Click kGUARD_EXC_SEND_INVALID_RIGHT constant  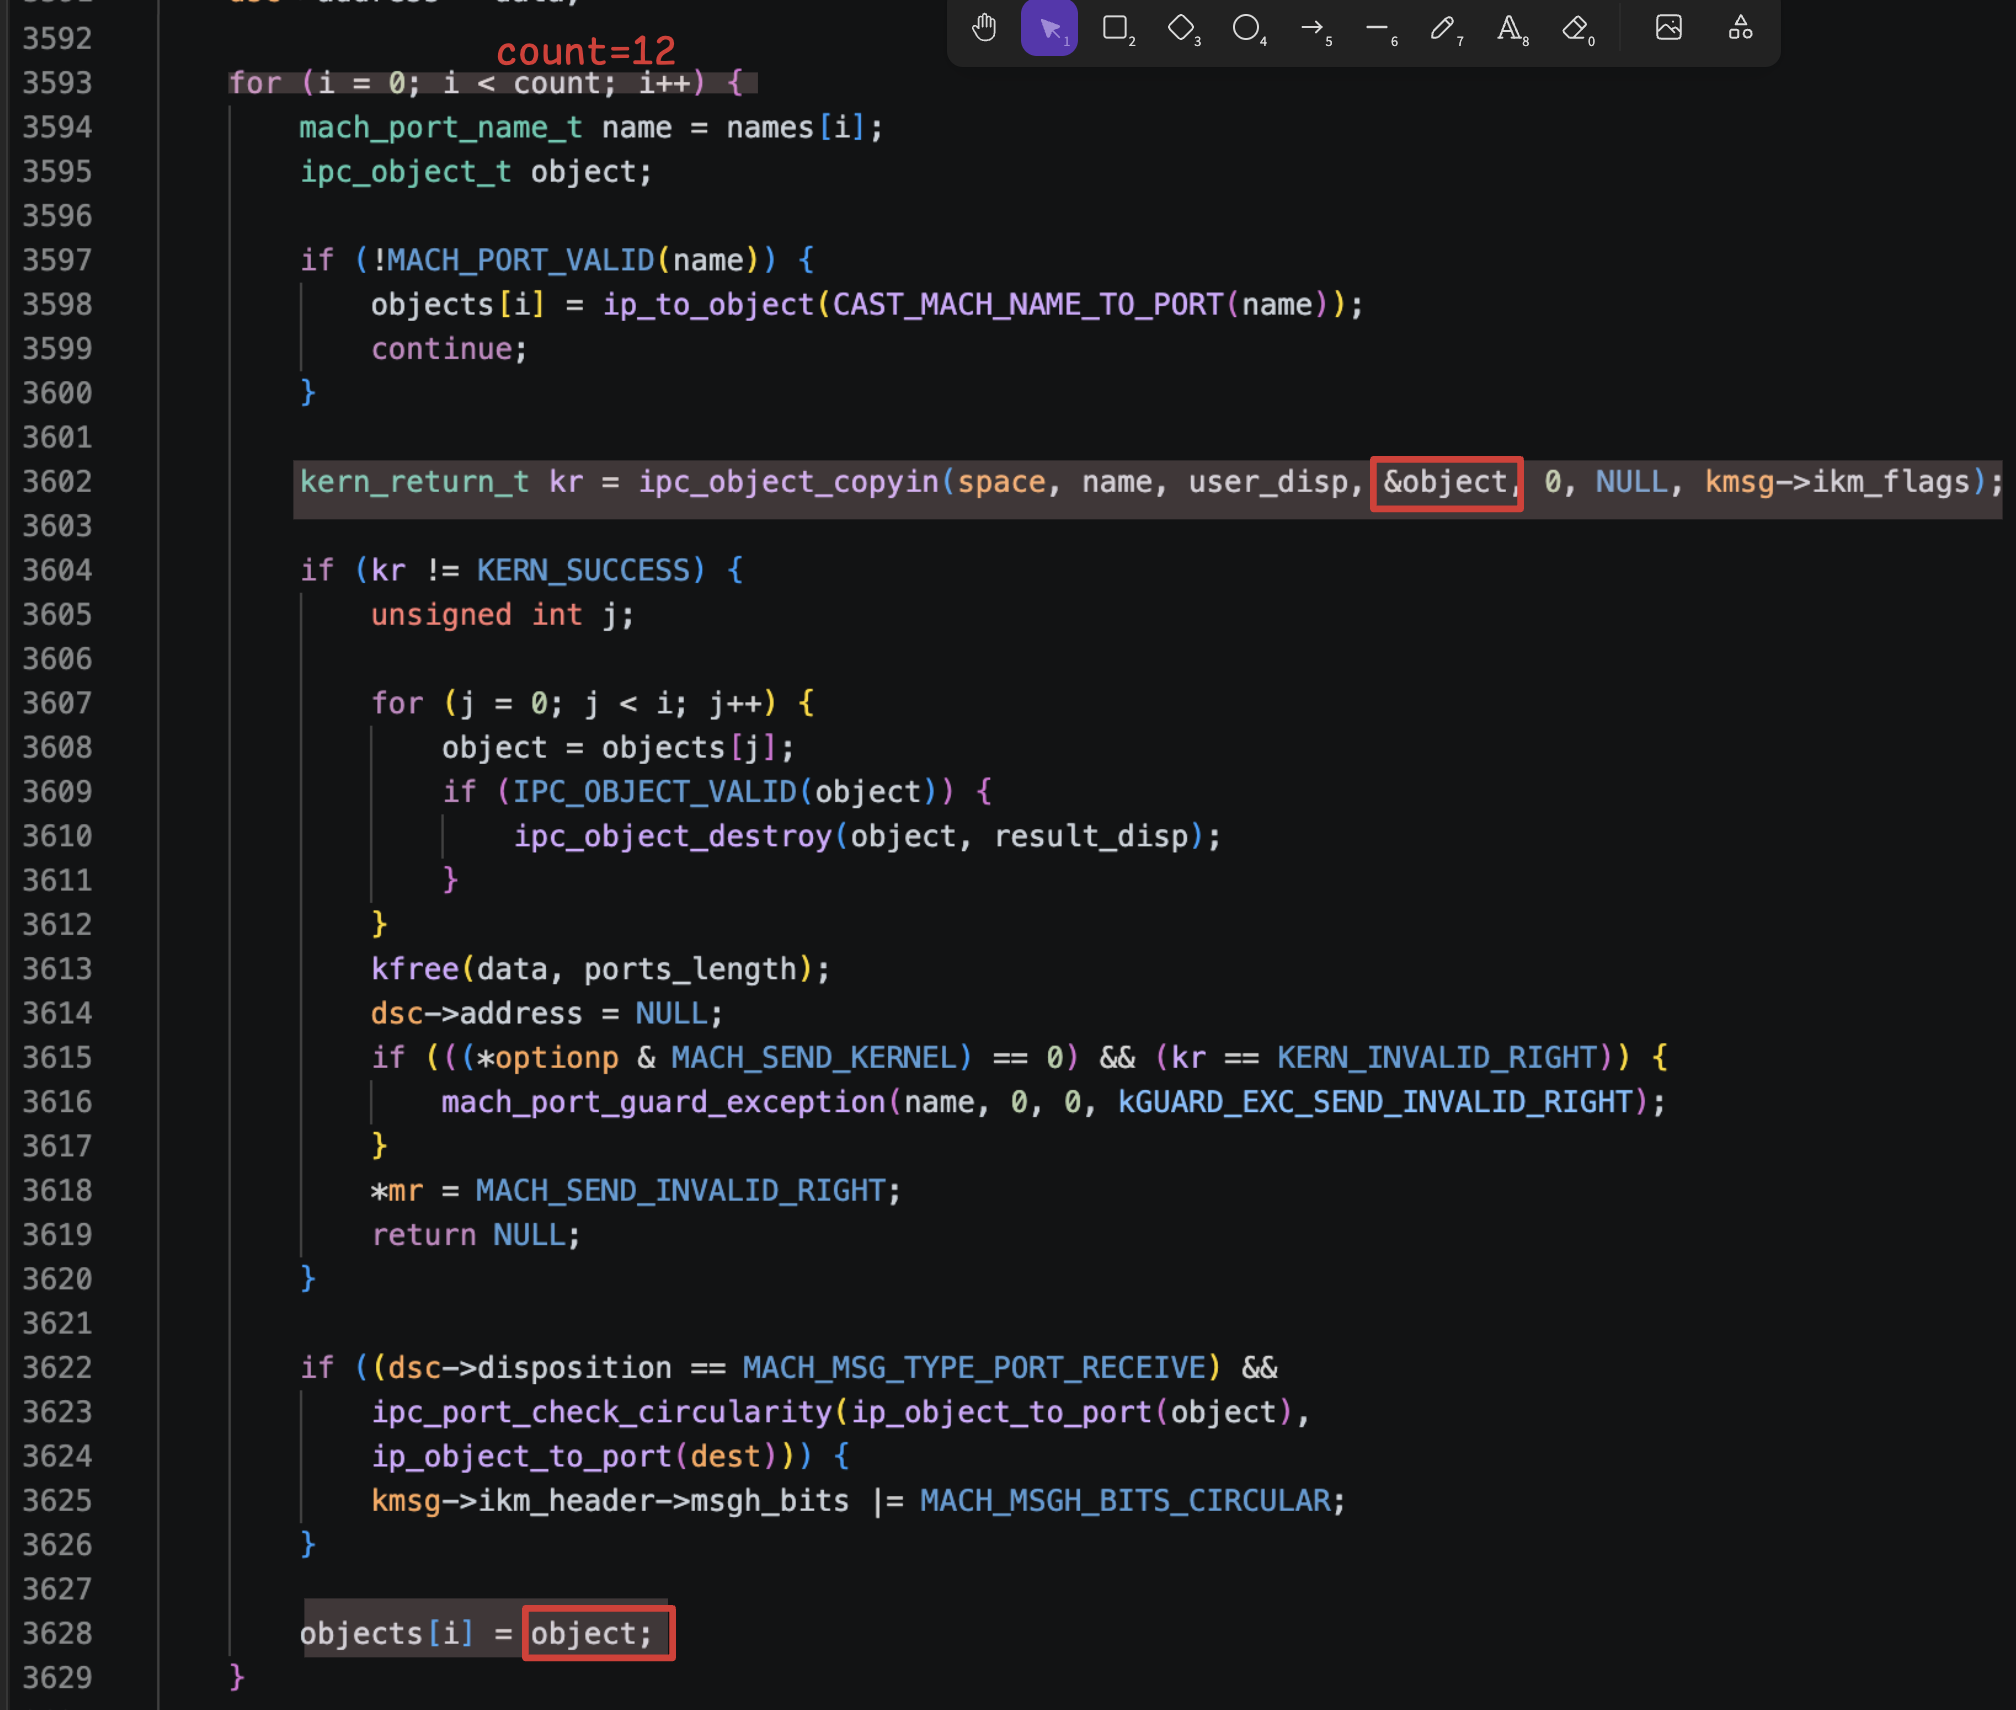click(1375, 1102)
